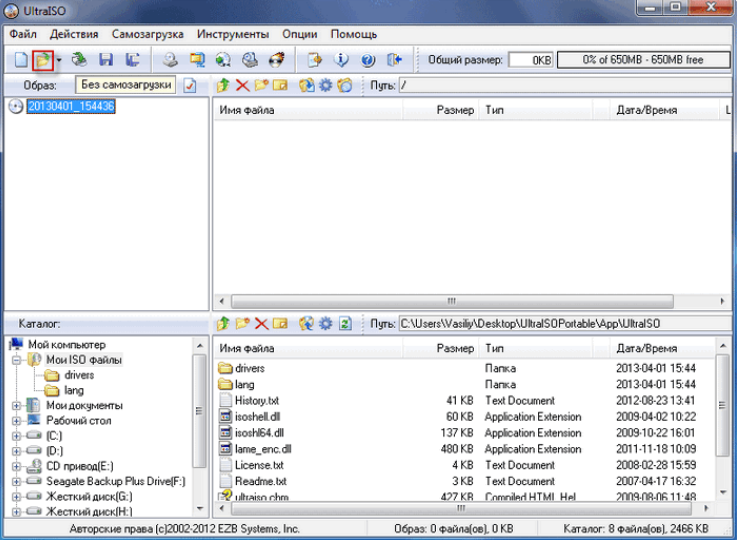Collapse the Мои ISO файлы tree node
The image size is (737, 540).
16,360
